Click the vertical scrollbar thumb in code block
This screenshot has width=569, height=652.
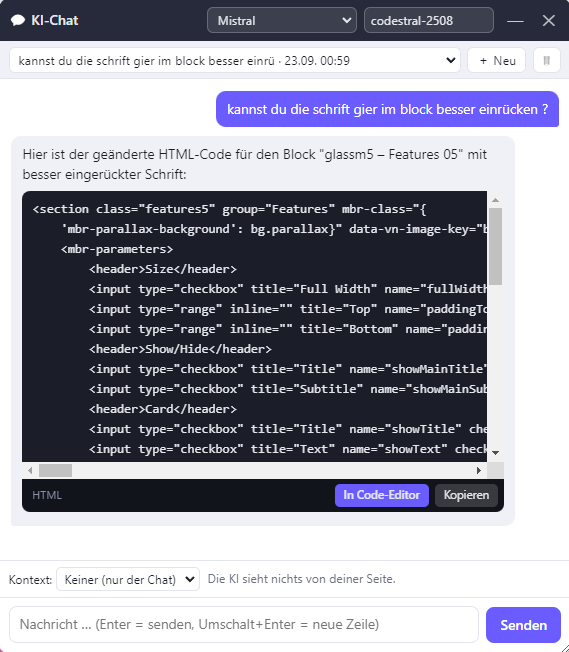pyautogui.click(x=495, y=247)
